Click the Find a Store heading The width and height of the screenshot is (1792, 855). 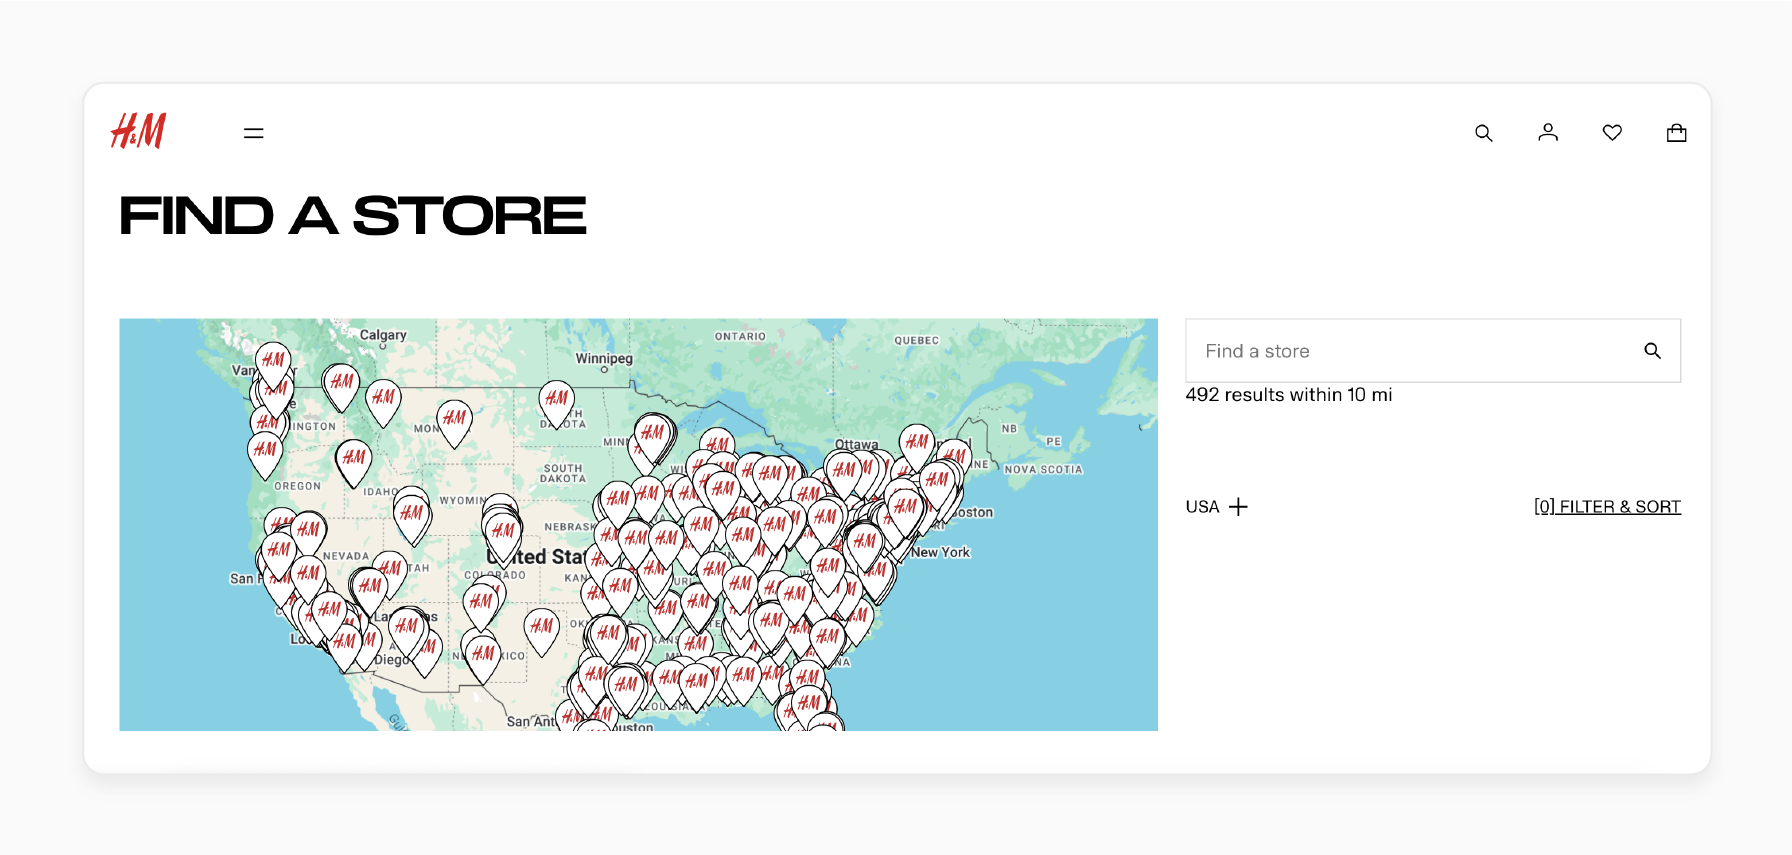353,216
